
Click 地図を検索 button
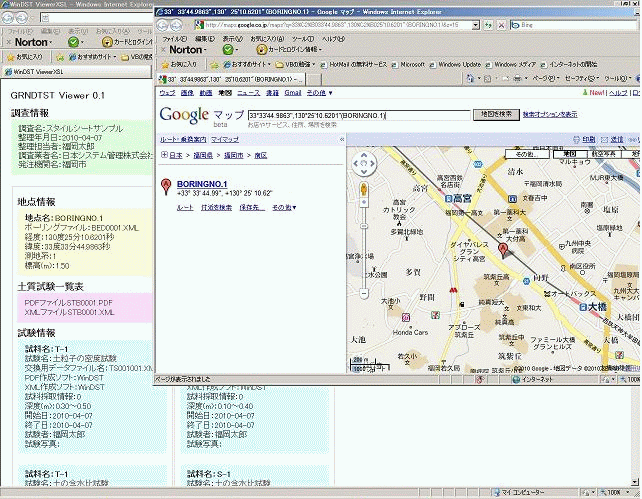pyautogui.click(x=496, y=114)
